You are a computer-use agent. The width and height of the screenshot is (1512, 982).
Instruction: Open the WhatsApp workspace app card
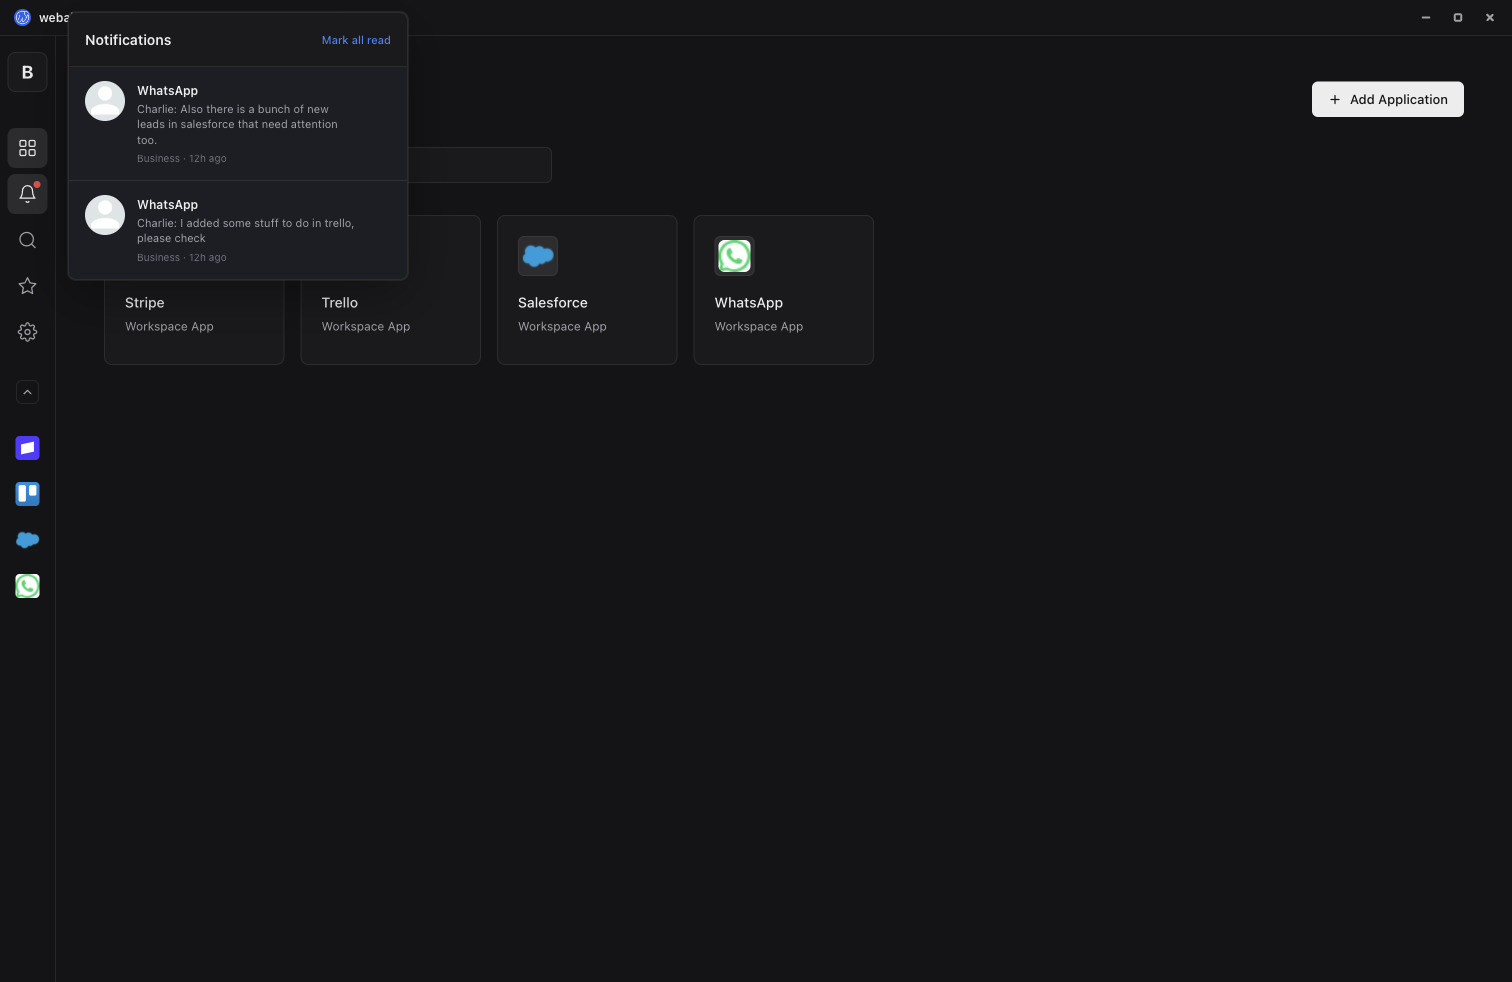tap(783, 290)
